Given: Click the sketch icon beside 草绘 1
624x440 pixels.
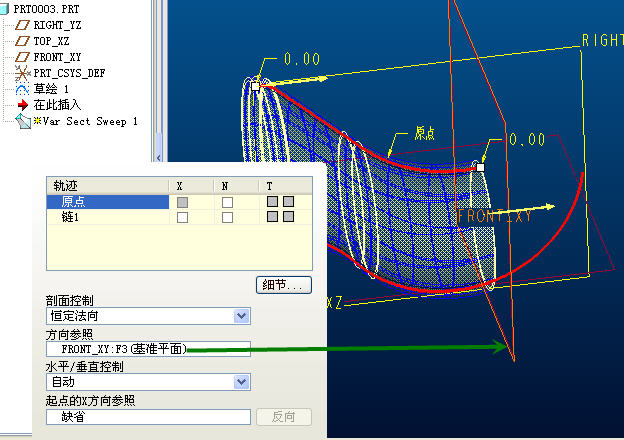Looking at the screenshot, I should (22, 89).
